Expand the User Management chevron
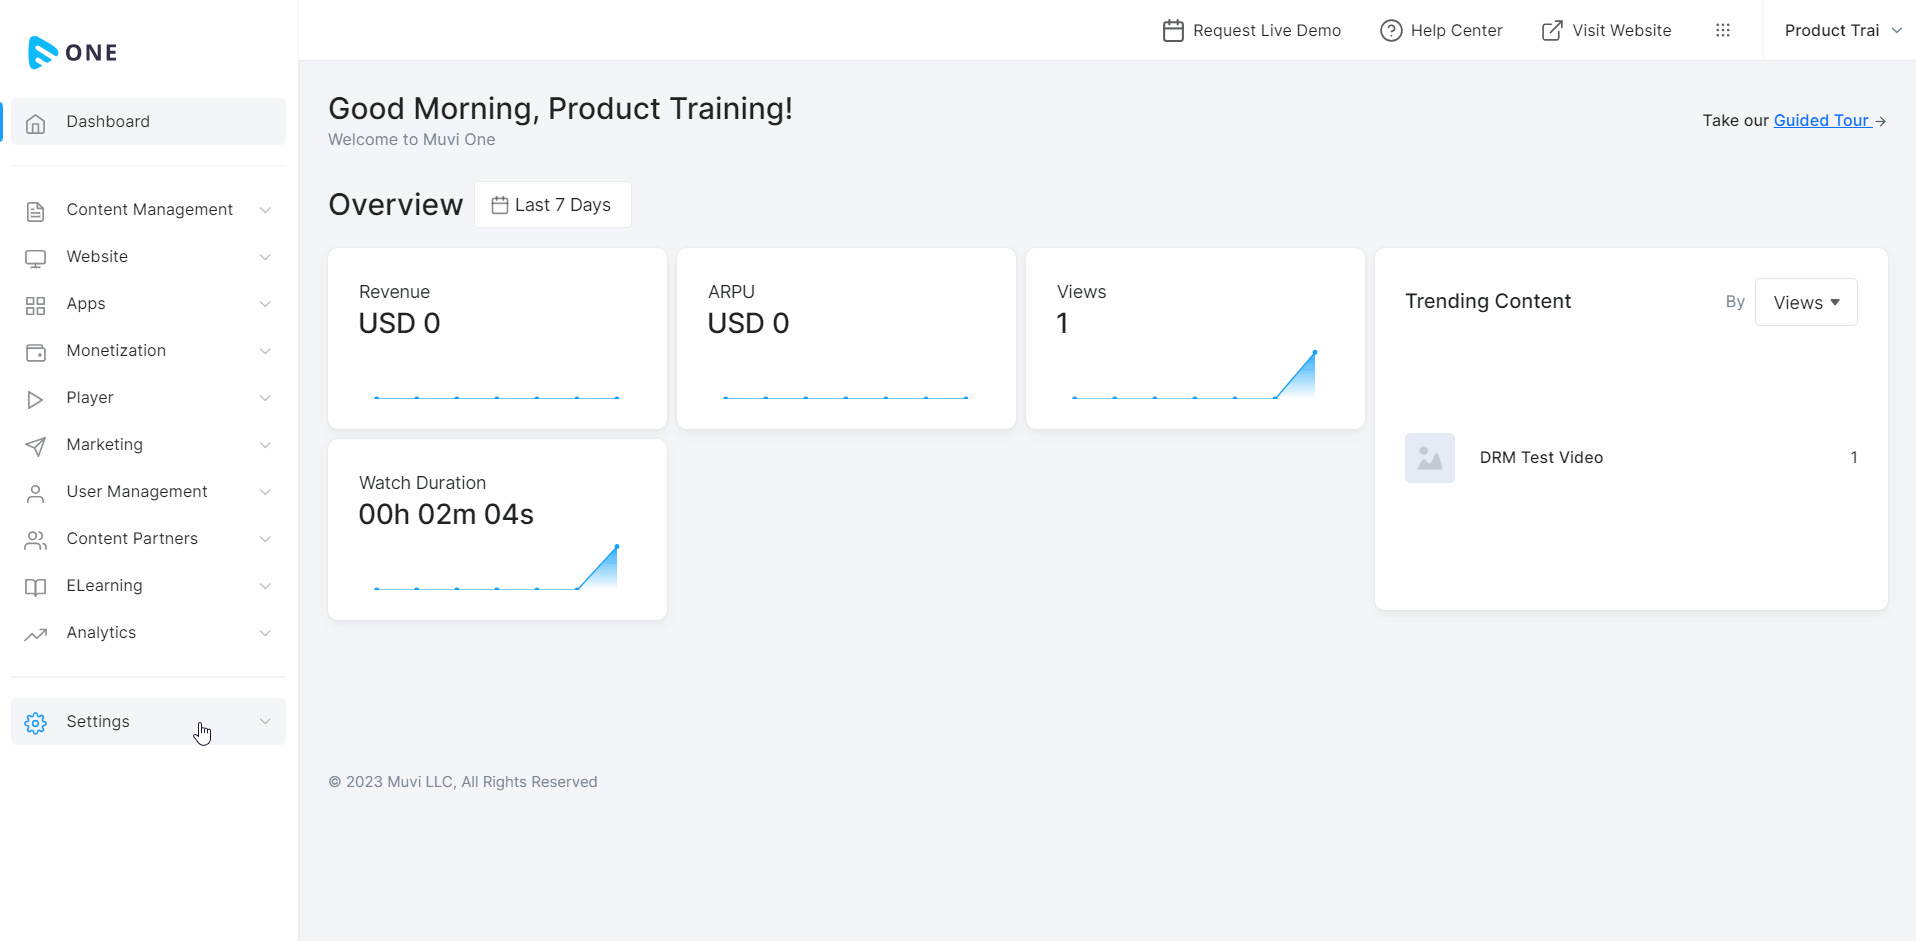 coord(265,492)
